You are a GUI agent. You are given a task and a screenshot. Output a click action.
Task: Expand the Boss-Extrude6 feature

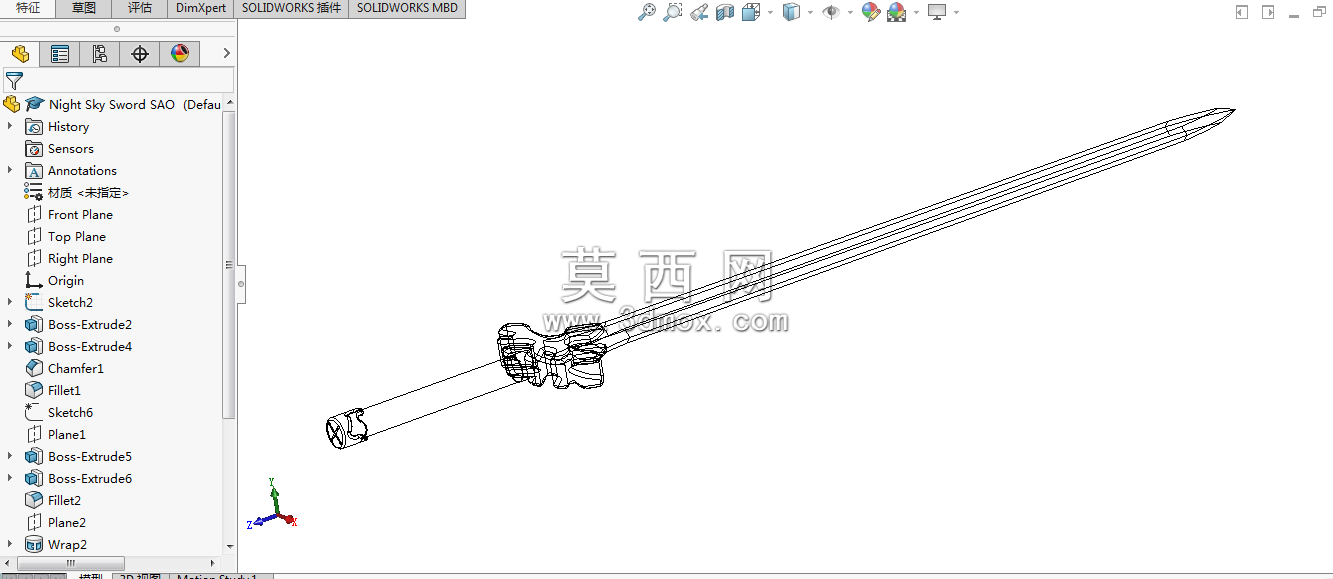(x=10, y=478)
